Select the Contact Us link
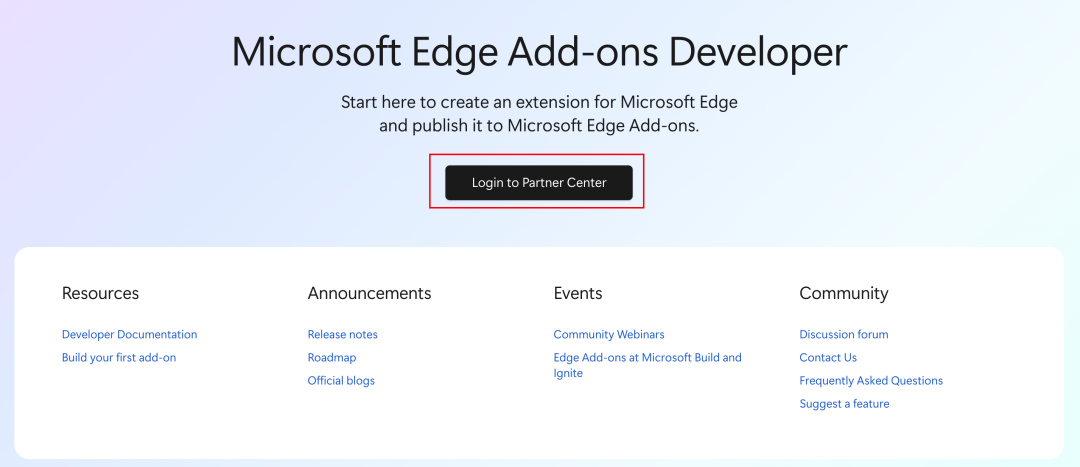 coord(828,358)
